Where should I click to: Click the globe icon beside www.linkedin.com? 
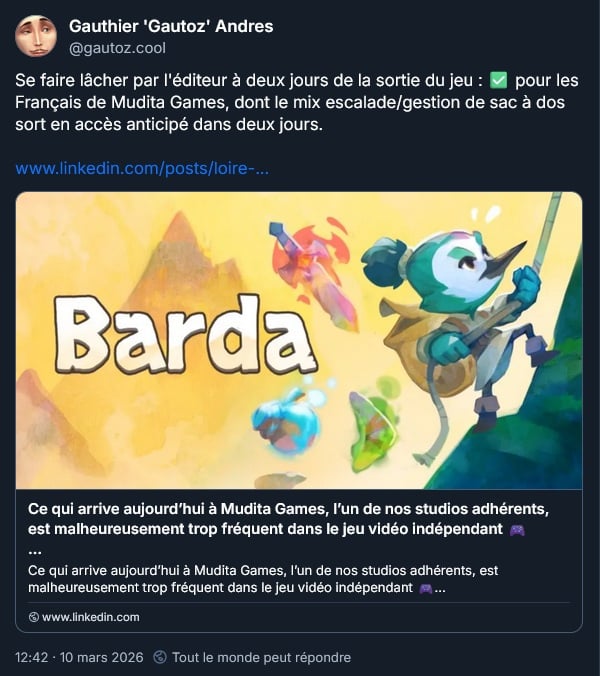pyautogui.click(x=34, y=617)
